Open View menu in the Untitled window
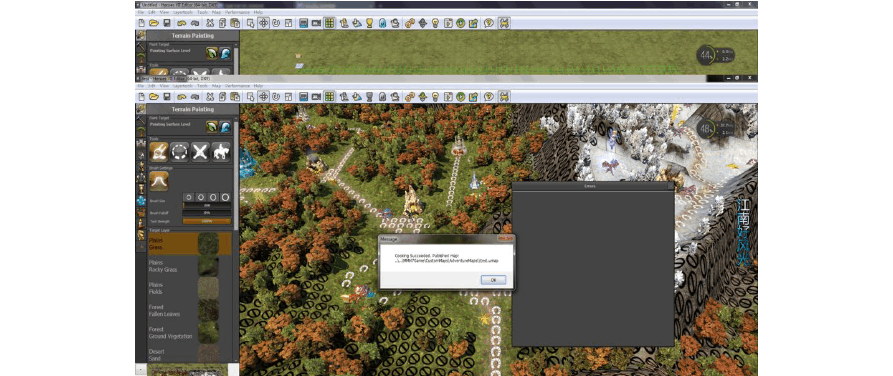This screenshot has width=893, height=376. click(x=164, y=12)
